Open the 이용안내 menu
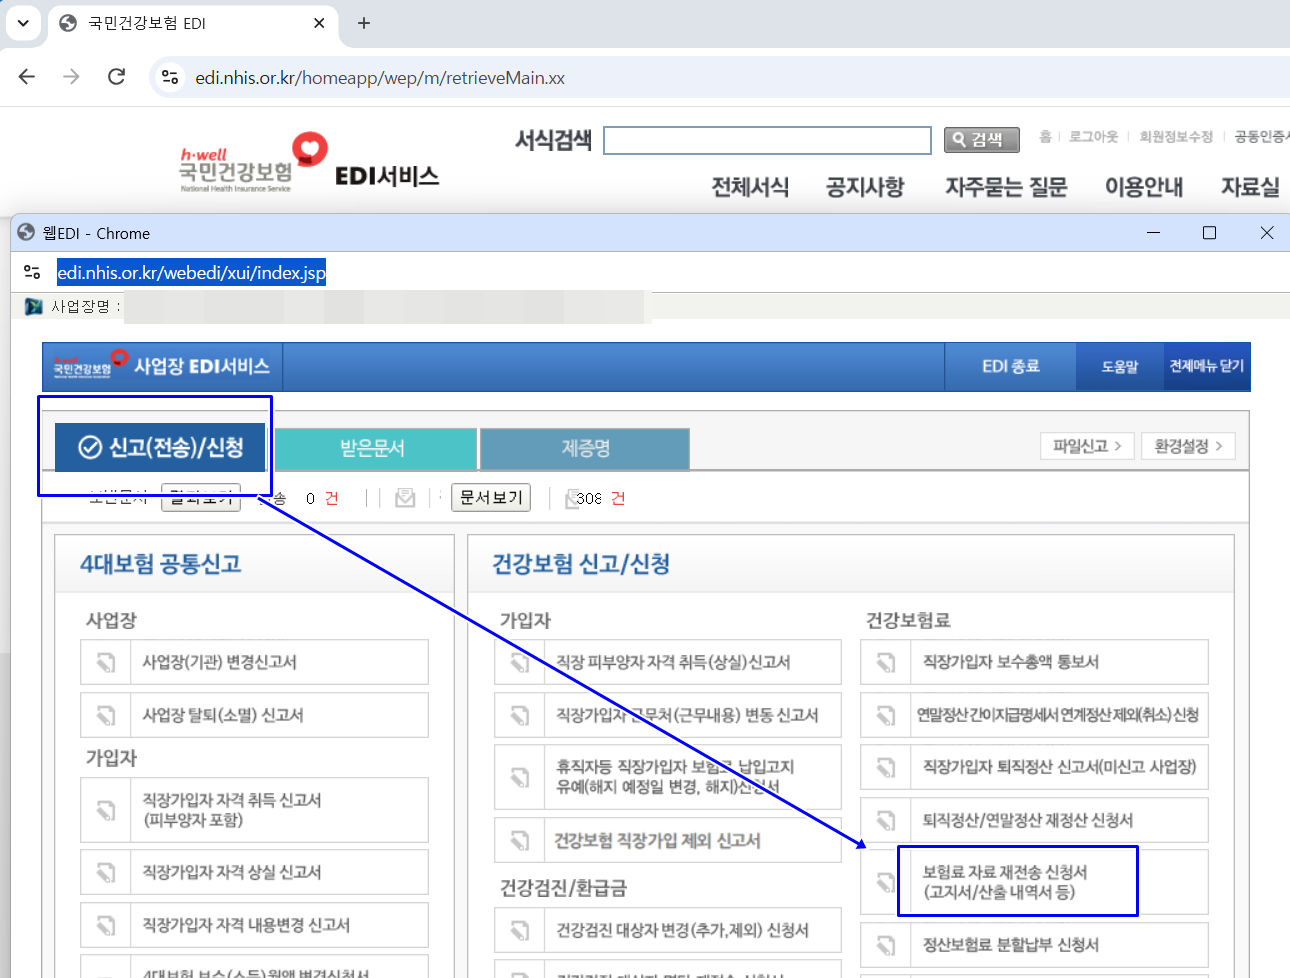The image size is (1290, 978). click(x=1144, y=187)
